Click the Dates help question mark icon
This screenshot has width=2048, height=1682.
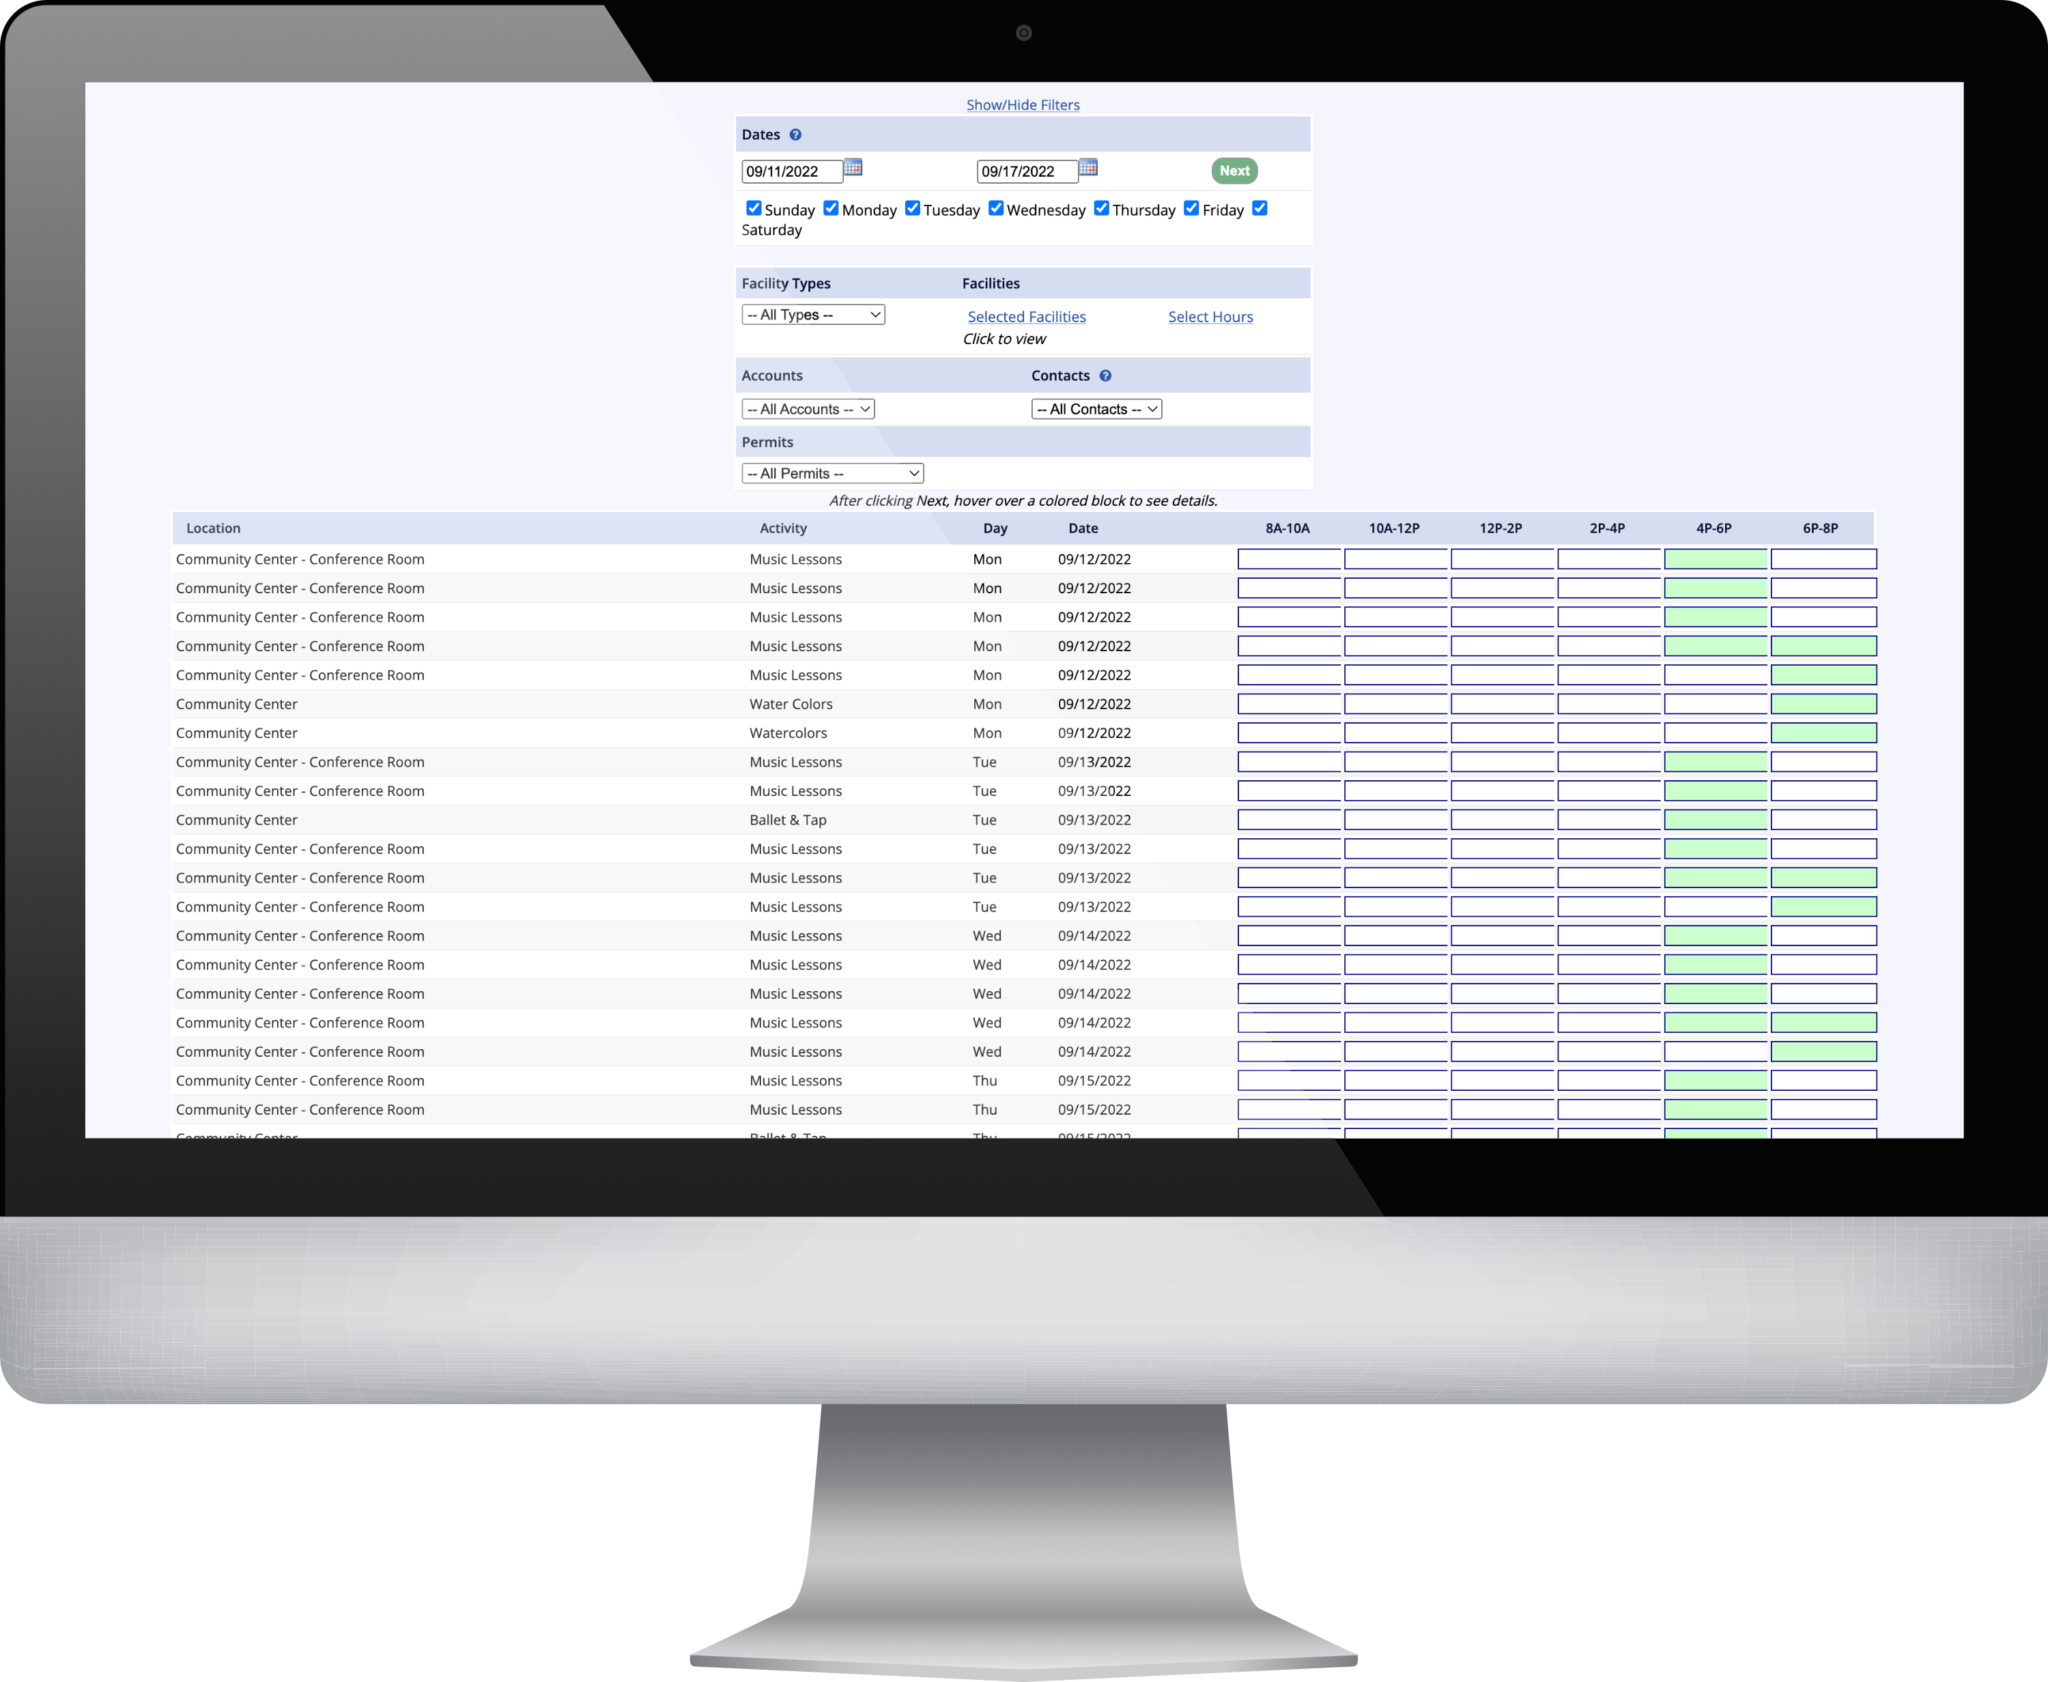(796, 134)
